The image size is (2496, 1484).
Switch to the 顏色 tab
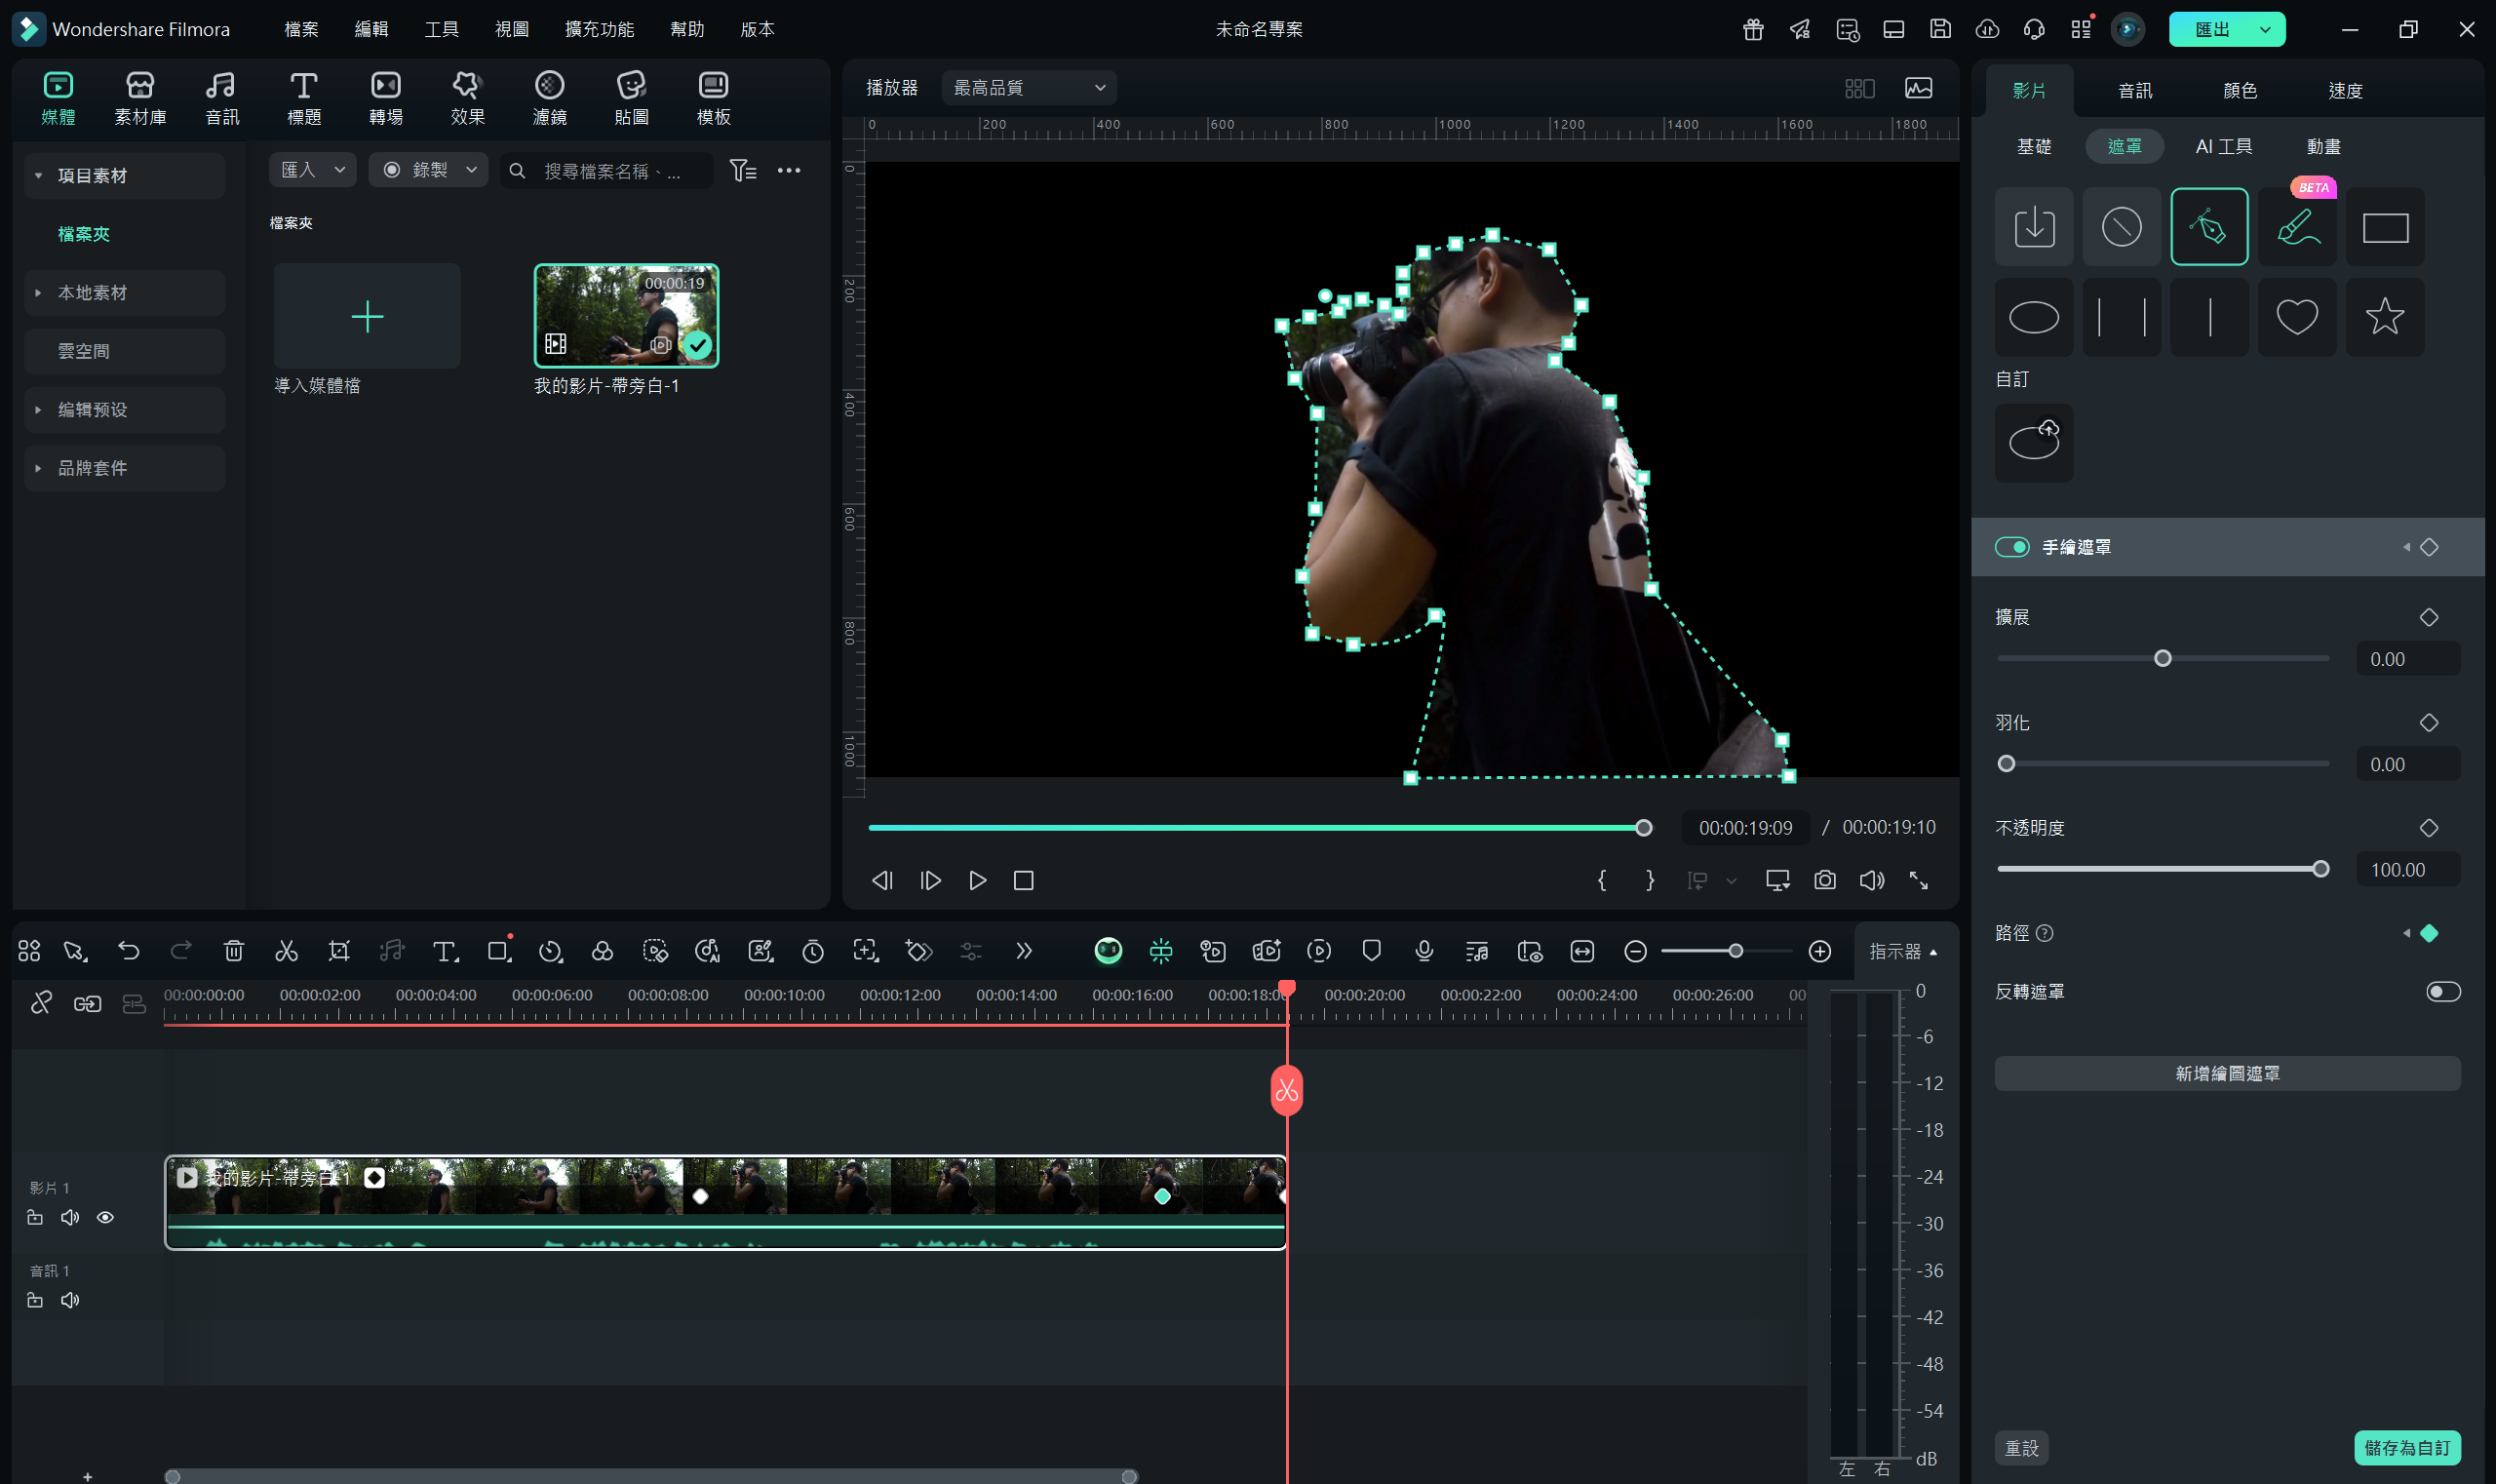tap(2239, 91)
